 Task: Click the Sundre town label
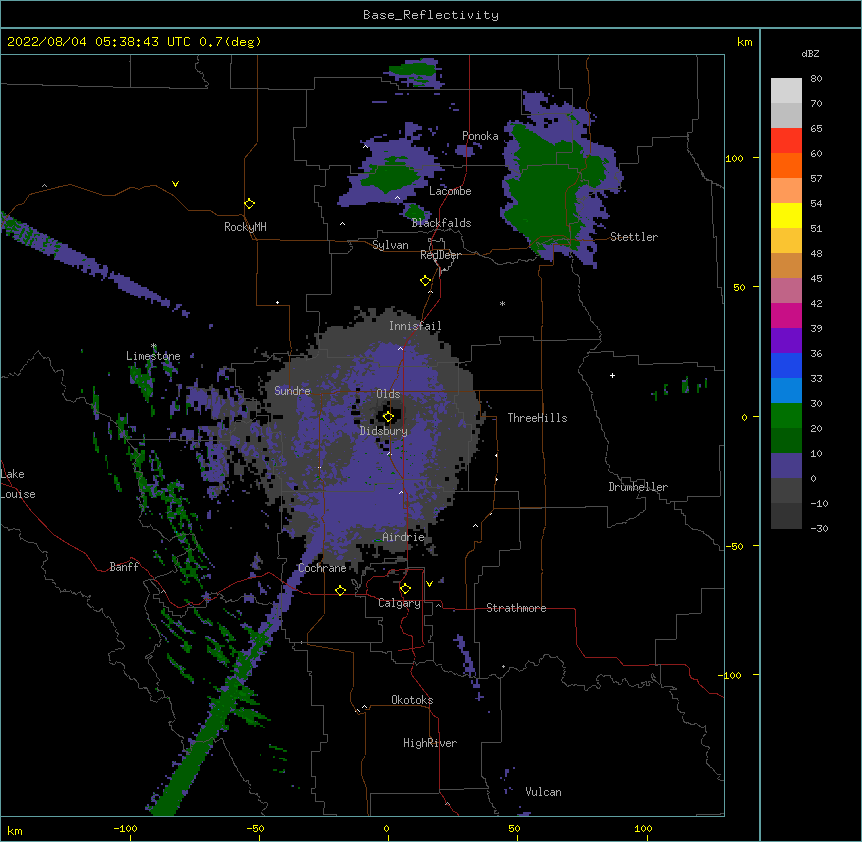[292, 391]
